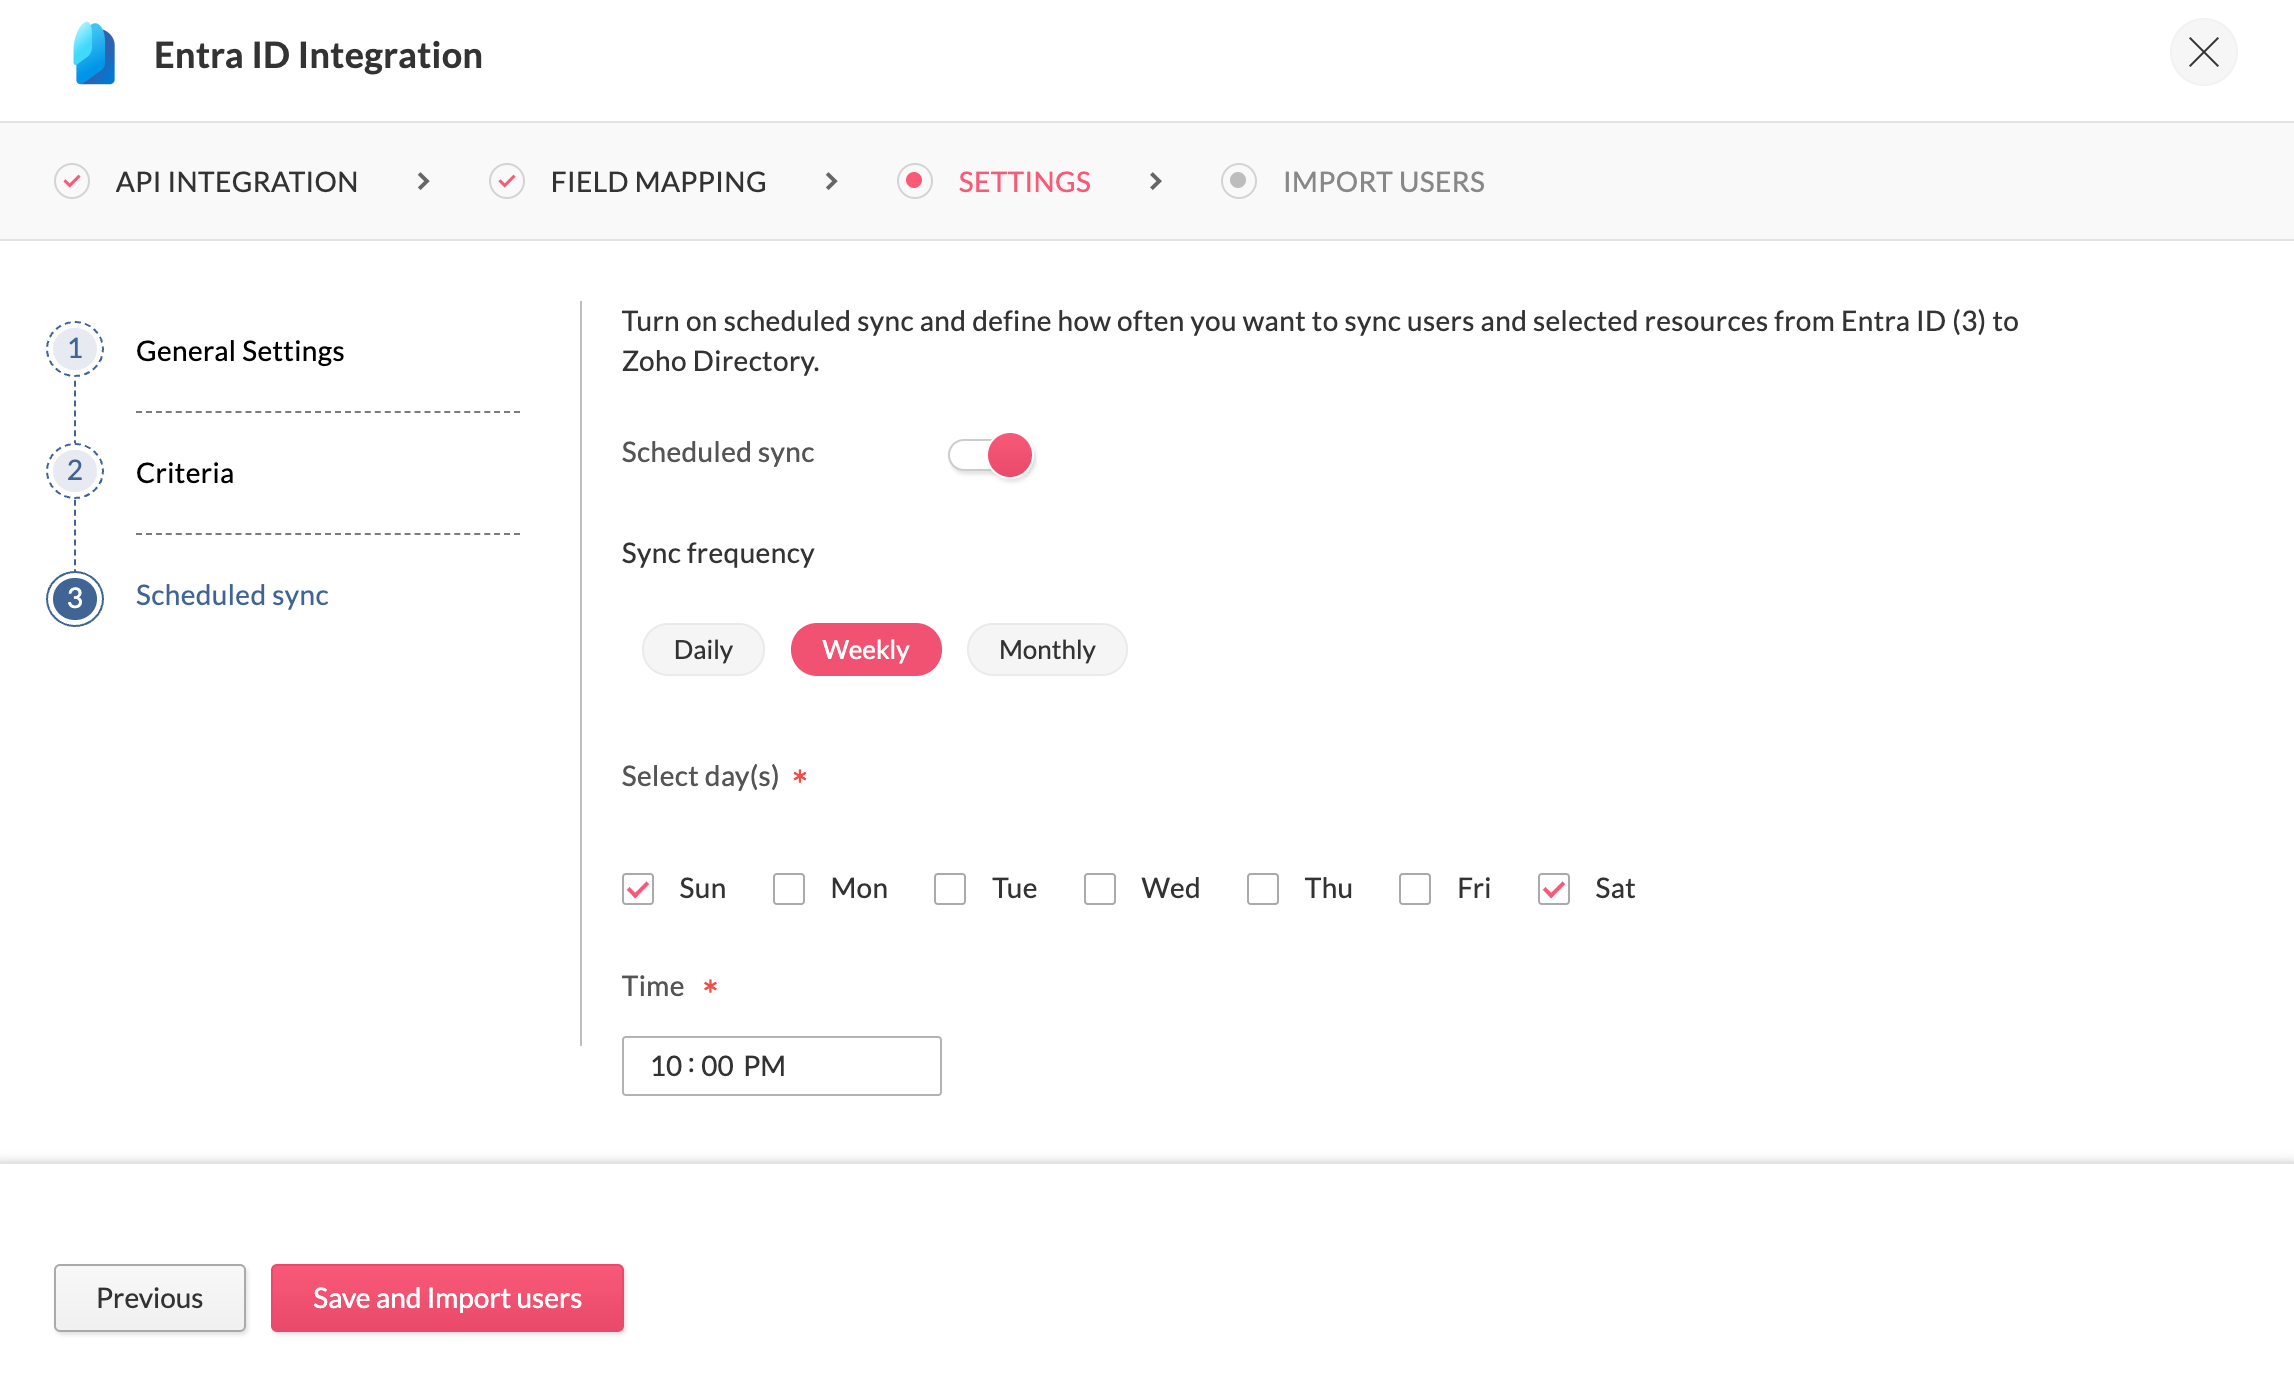Click the Field Mapping checkmark step icon
Screen dimensions: 2294x1388
pyautogui.click(x=507, y=182)
